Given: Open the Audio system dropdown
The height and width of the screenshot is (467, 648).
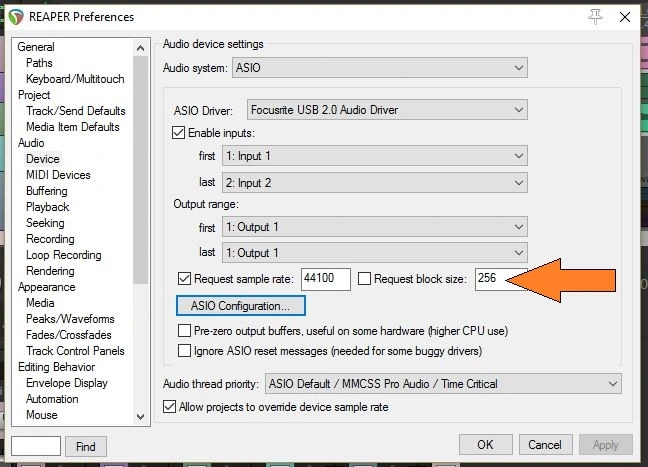Looking at the screenshot, I should (x=380, y=67).
